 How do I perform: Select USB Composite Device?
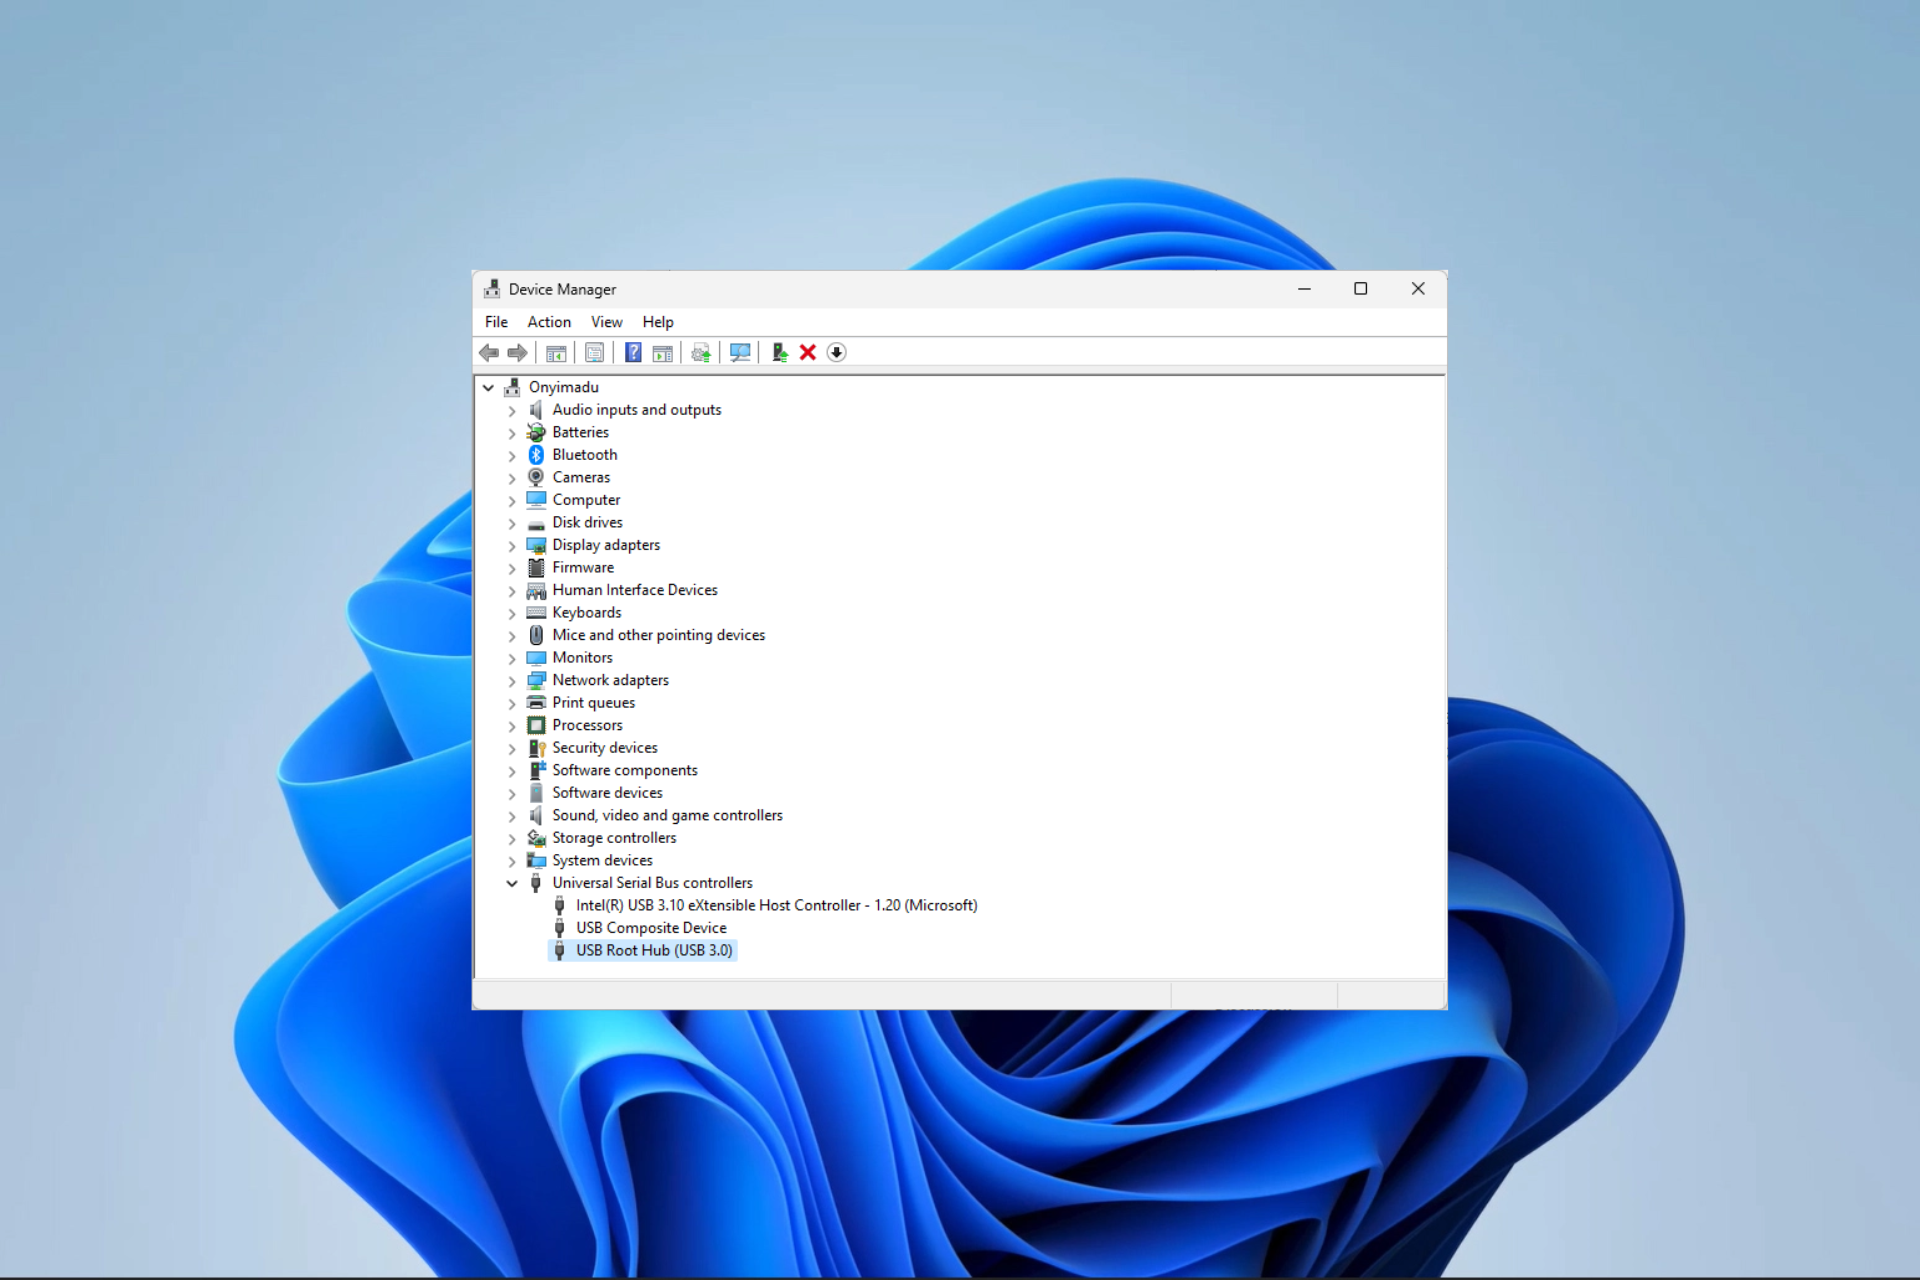[651, 928]
